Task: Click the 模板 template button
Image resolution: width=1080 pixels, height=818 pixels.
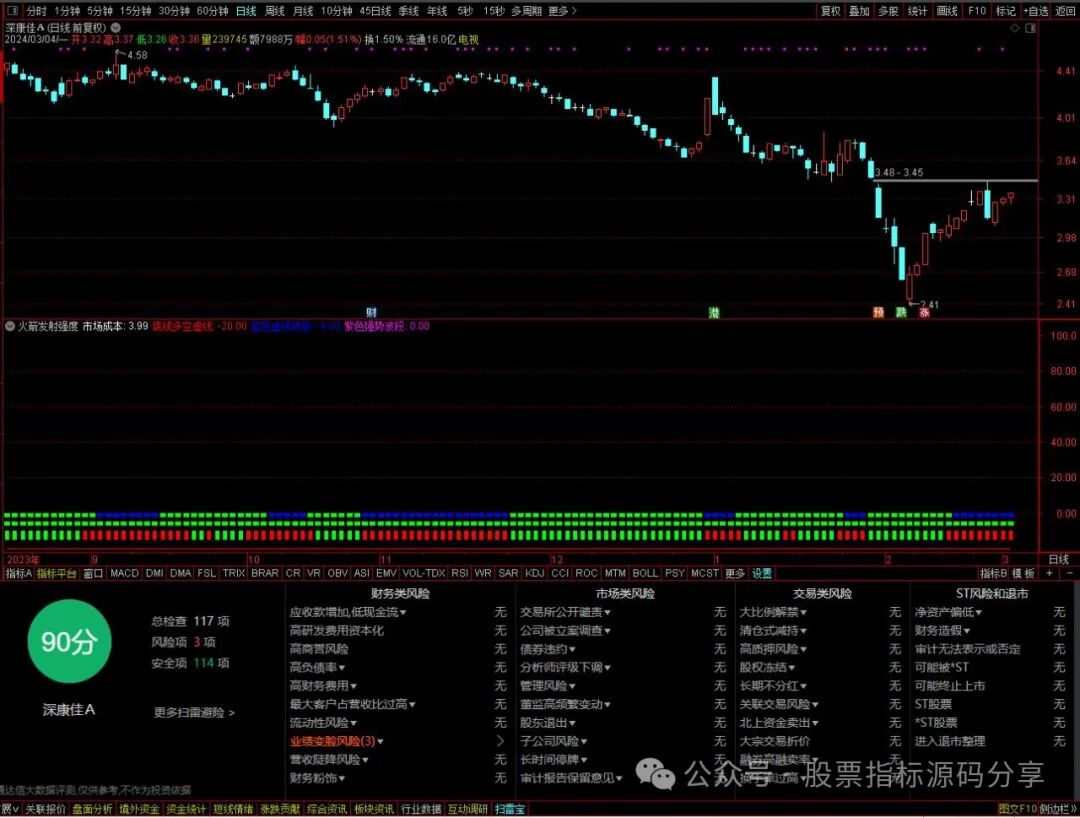Action: click(x=1024, y=573)
